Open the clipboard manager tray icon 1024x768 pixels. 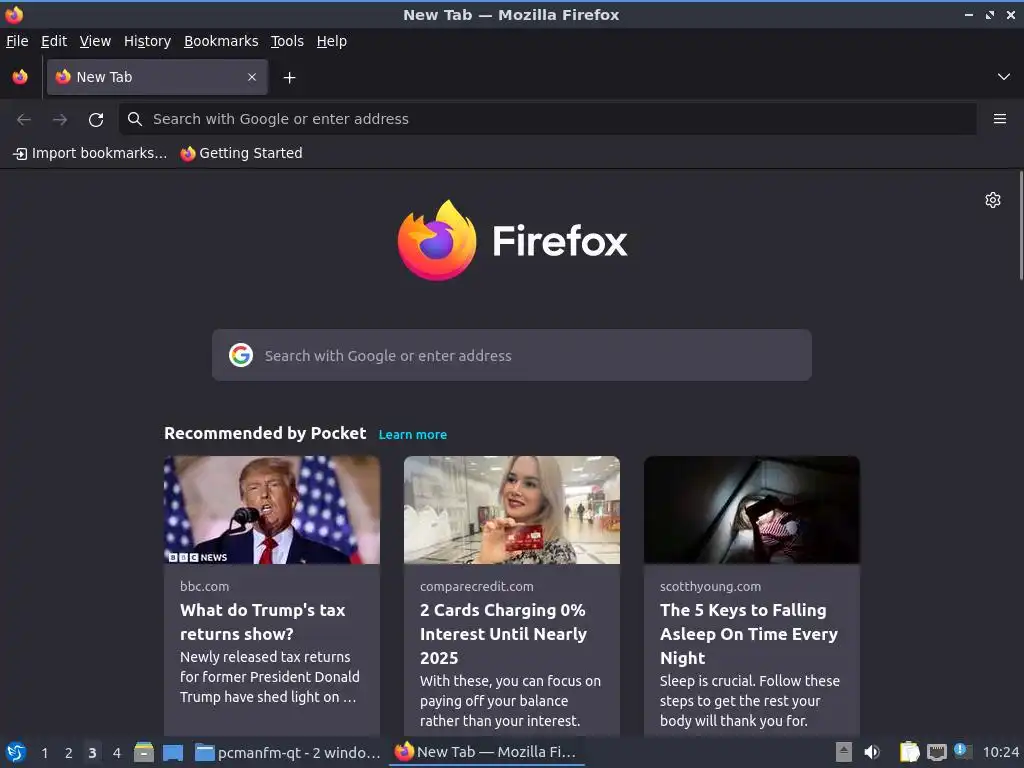[909, 752]
